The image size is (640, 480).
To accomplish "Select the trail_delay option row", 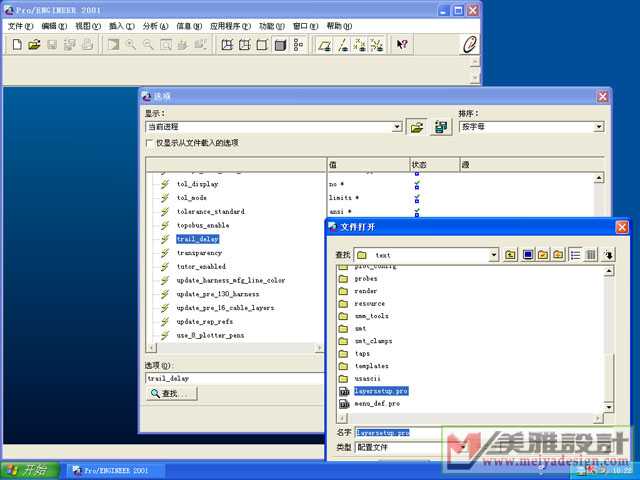I will pyautogui.click(x=198, y=239).
